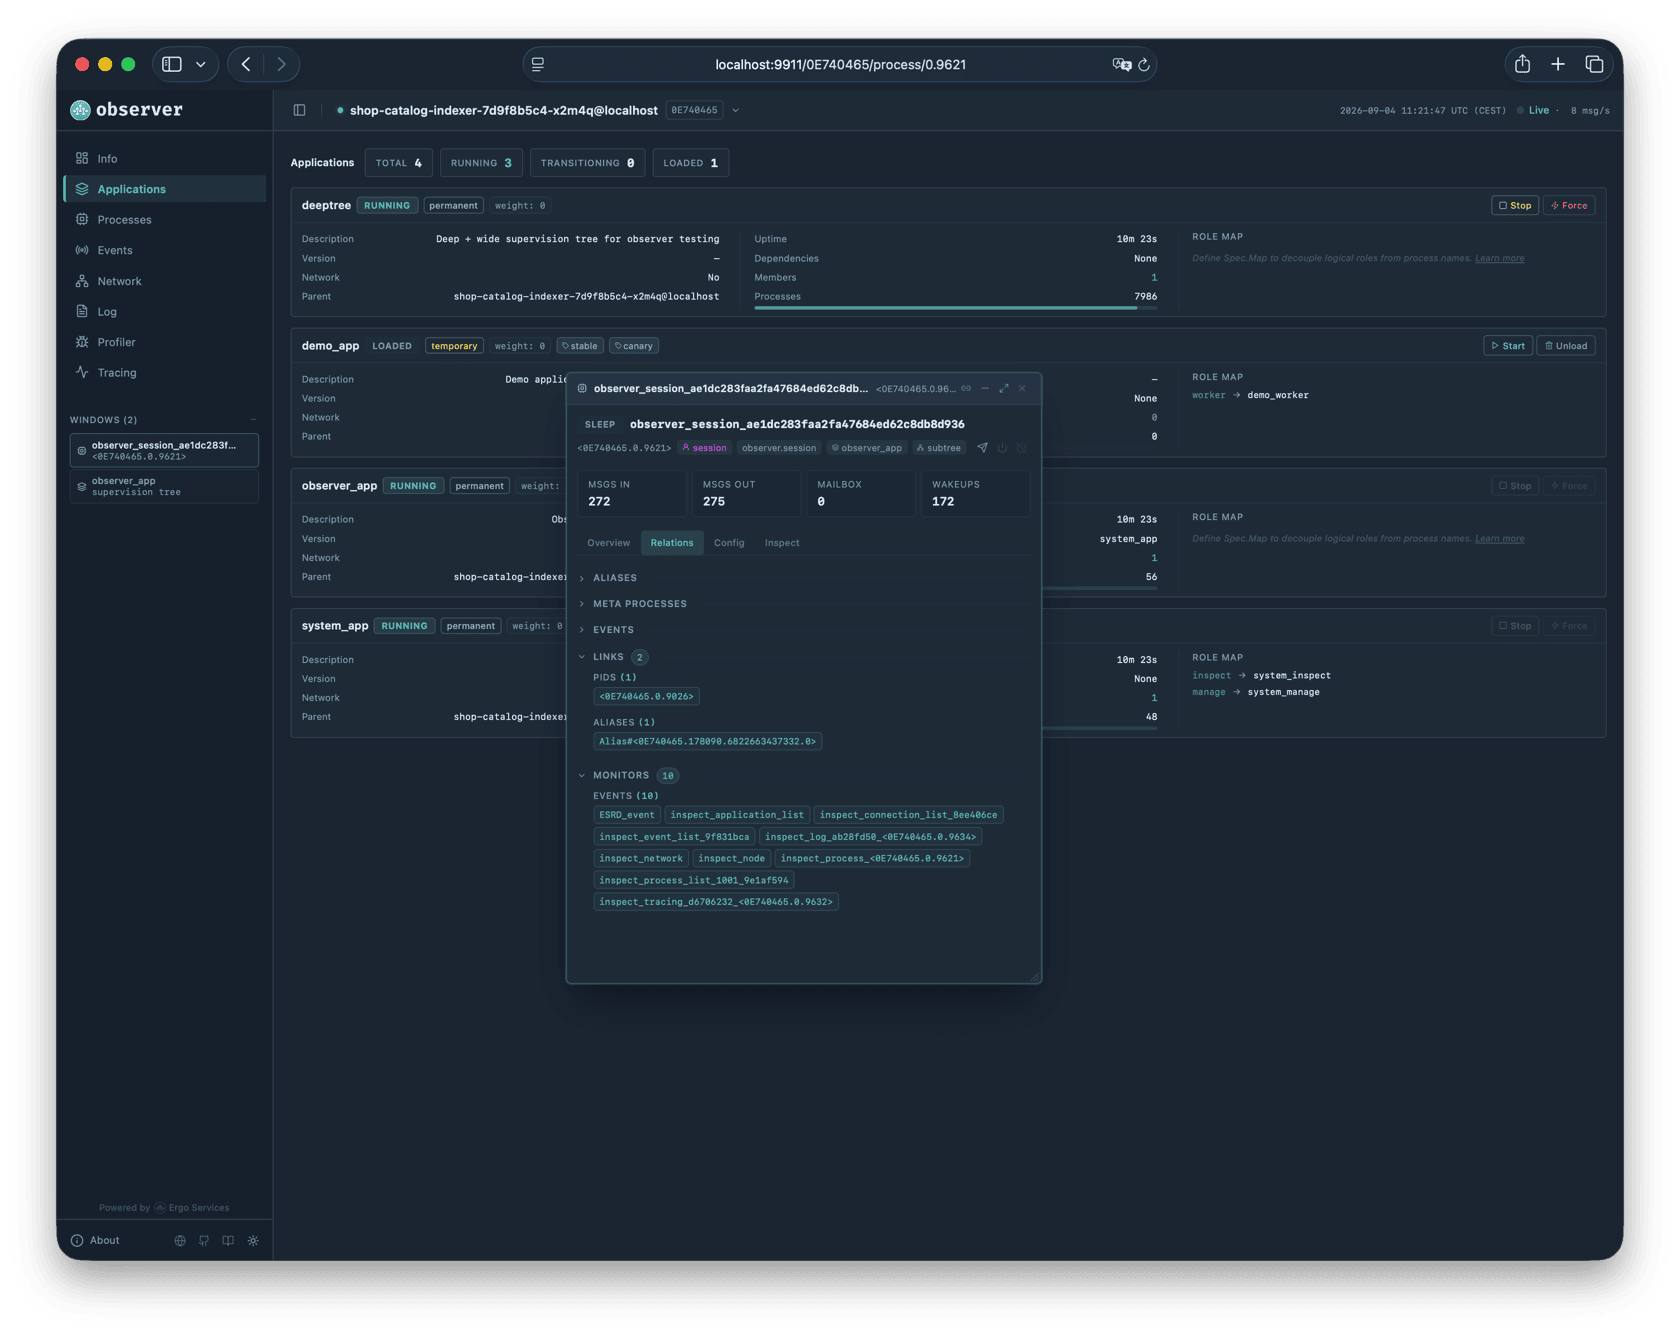
Task: Filter applications by RUNNING 3
Action: (481, 163)
